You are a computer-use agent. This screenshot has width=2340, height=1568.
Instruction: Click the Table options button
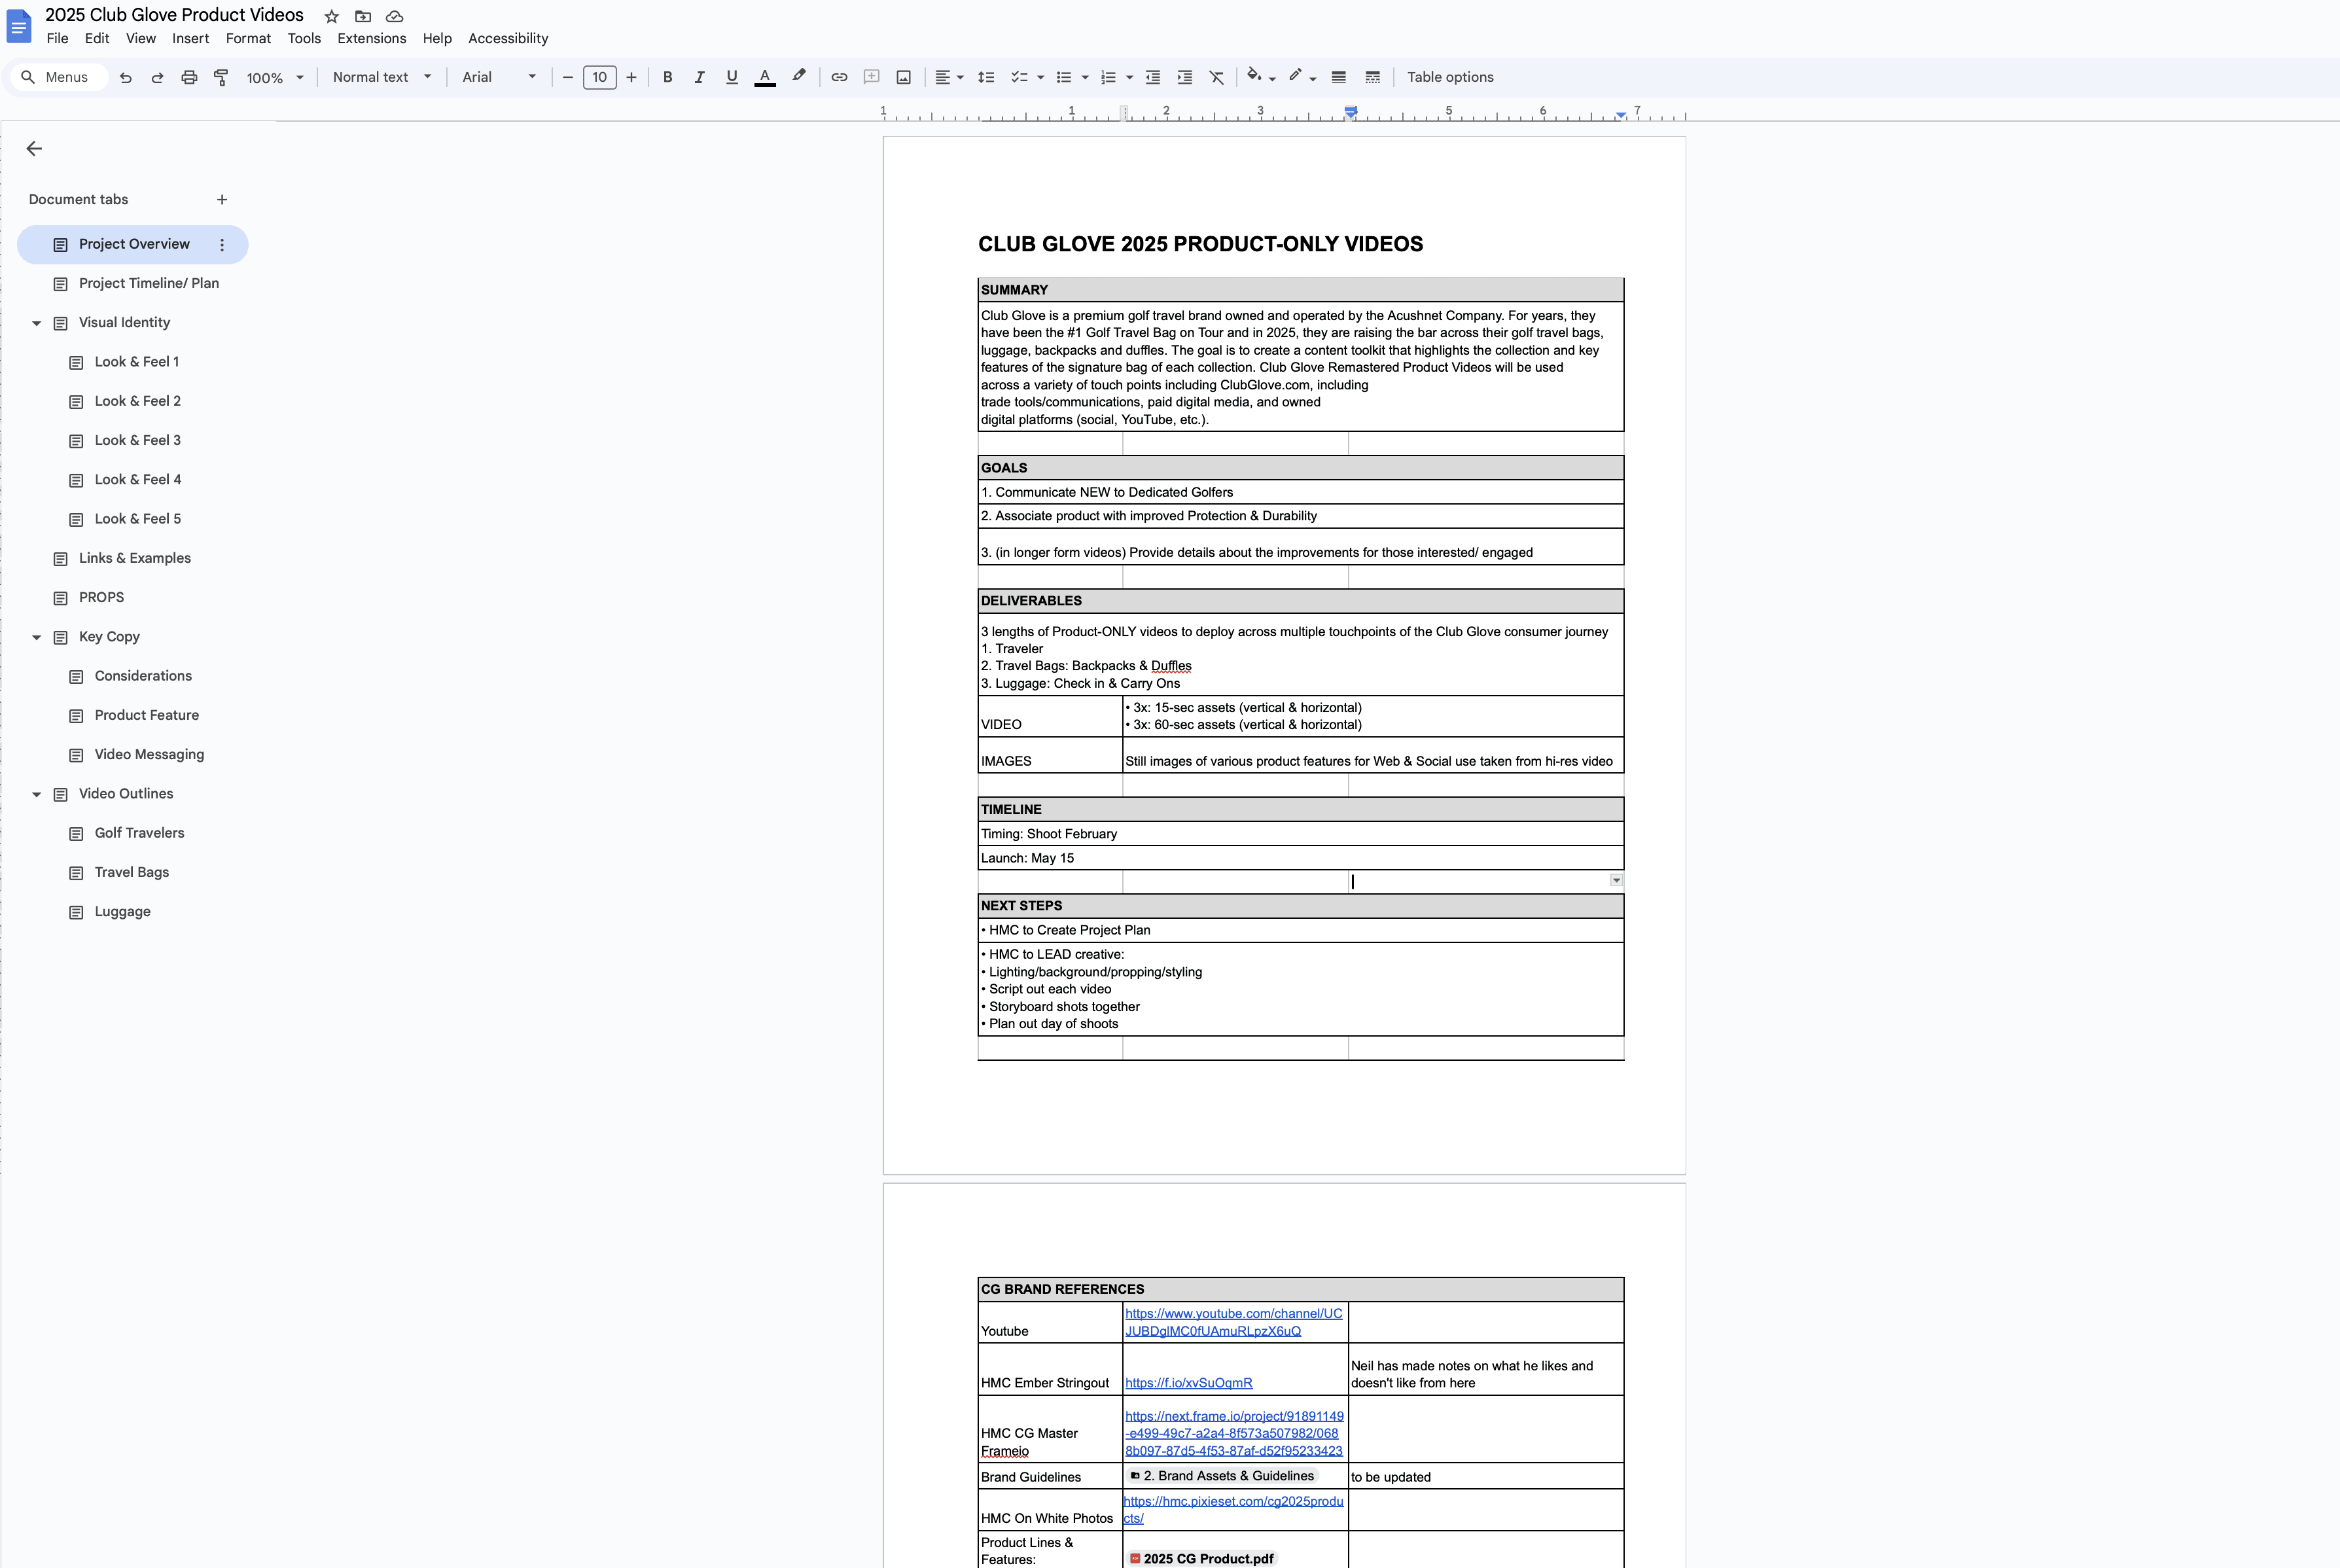[1449, 77]
